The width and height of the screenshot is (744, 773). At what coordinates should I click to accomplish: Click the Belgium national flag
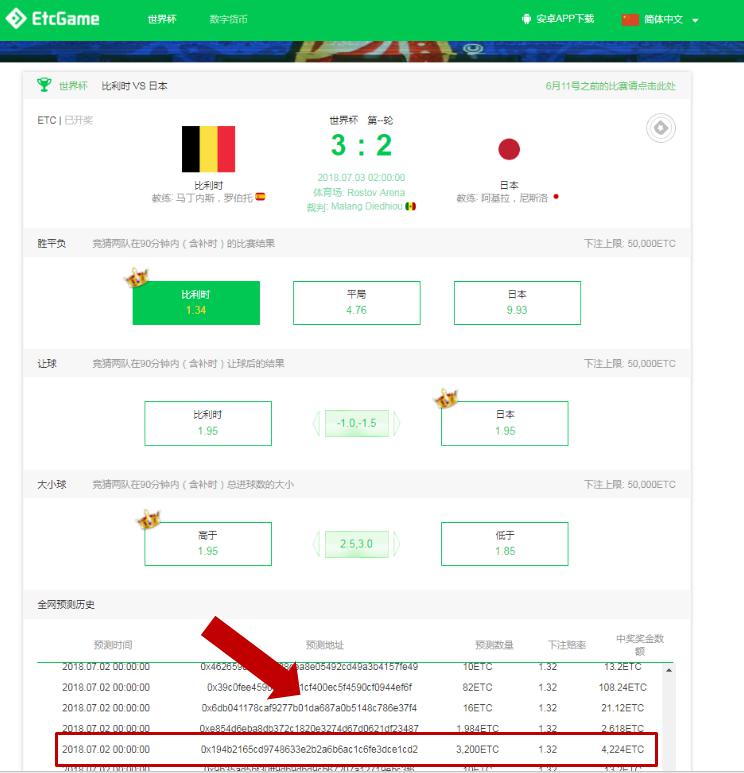(208, 149)
